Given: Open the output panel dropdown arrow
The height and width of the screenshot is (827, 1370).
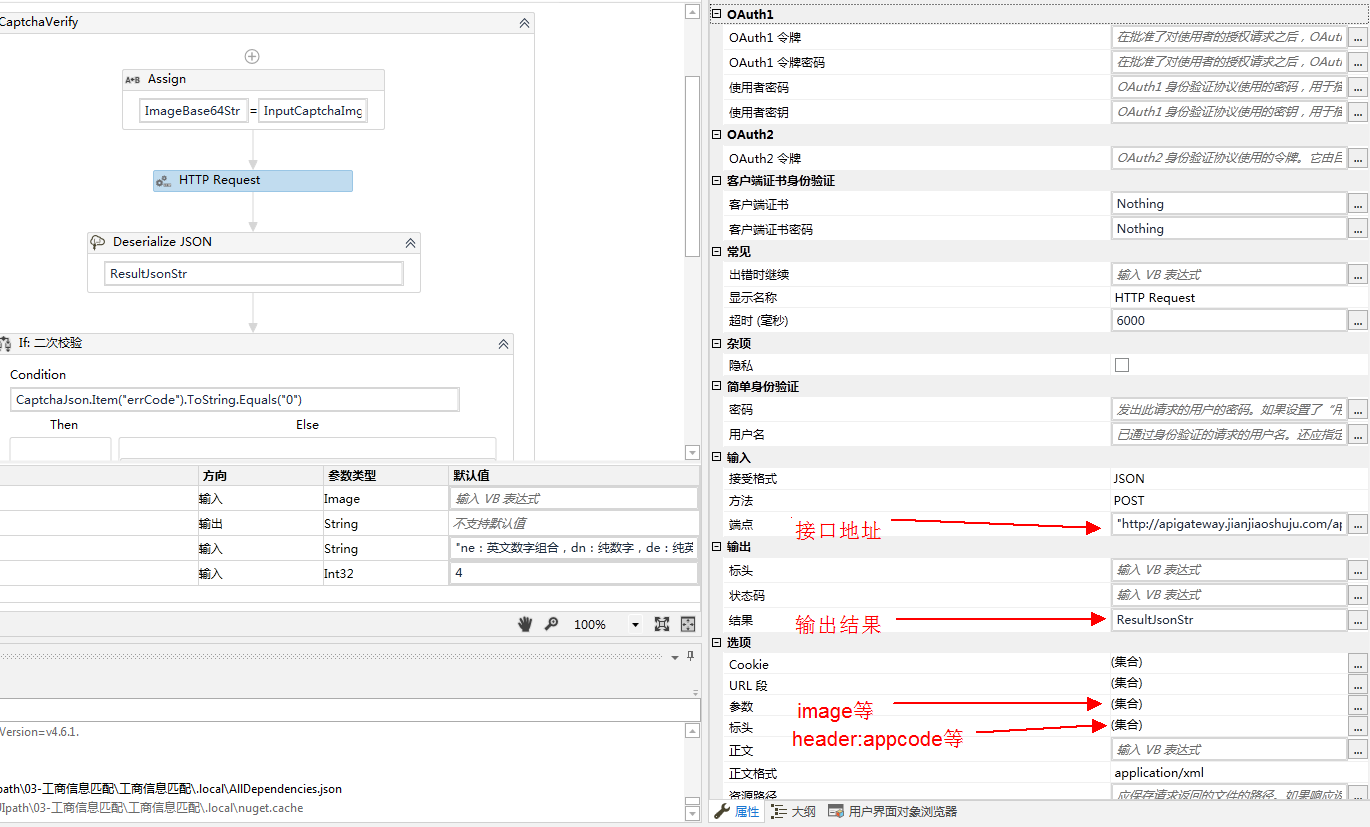Looking at the screenshot, I should [x=675, y=658].
